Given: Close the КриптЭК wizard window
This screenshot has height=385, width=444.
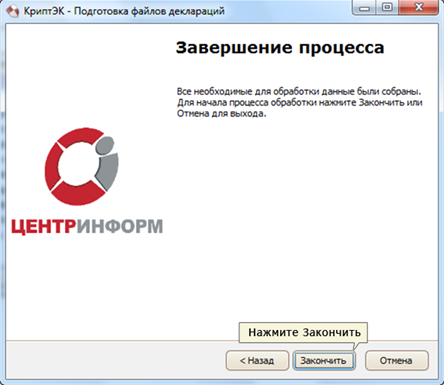Looking at the screenshot, I should (x=418, y=8).
